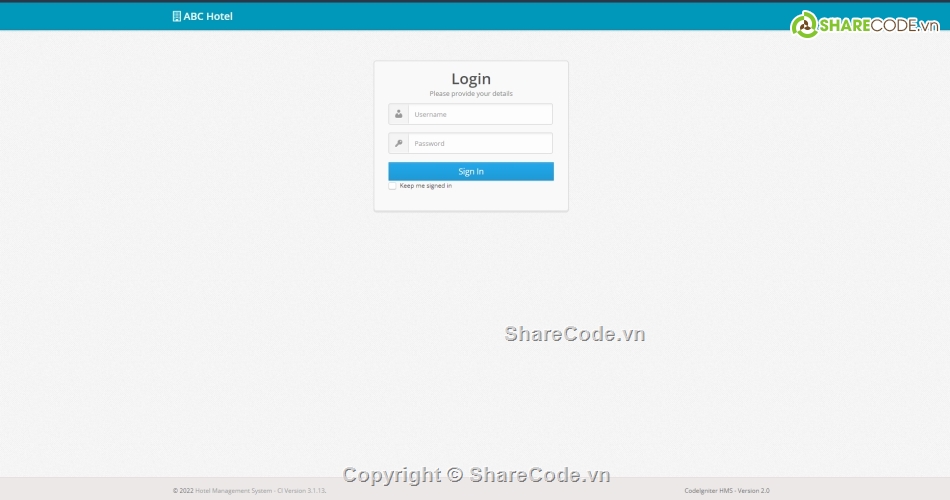Click the key icon beside Password
The width and height of the screenshot is (950, 500).
399,144
